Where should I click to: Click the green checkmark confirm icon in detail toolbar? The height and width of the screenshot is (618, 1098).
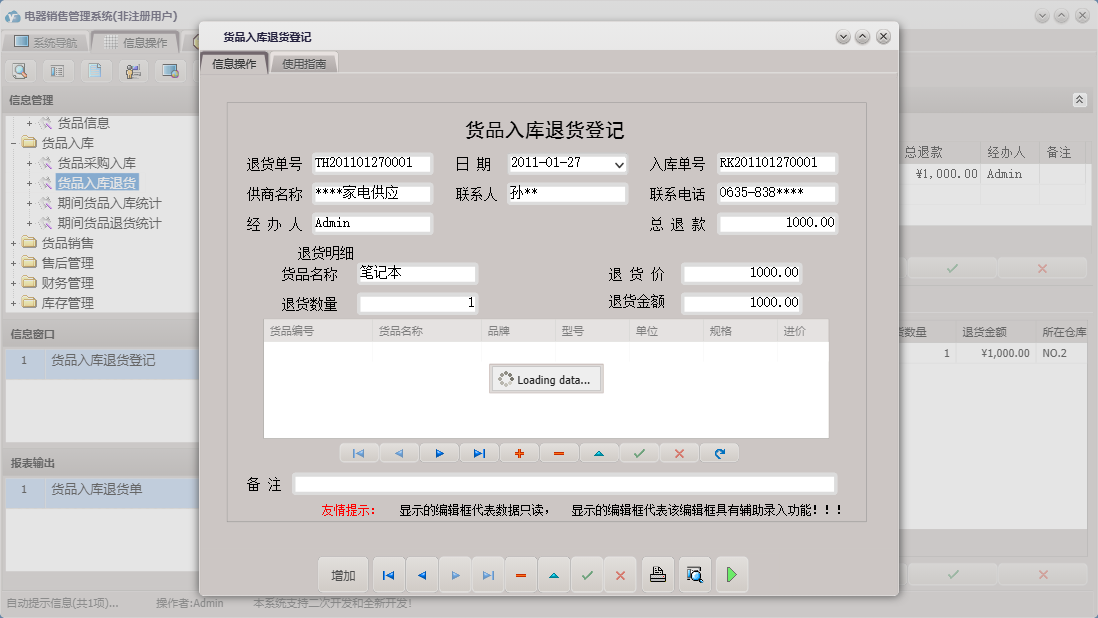coord(639,453)
